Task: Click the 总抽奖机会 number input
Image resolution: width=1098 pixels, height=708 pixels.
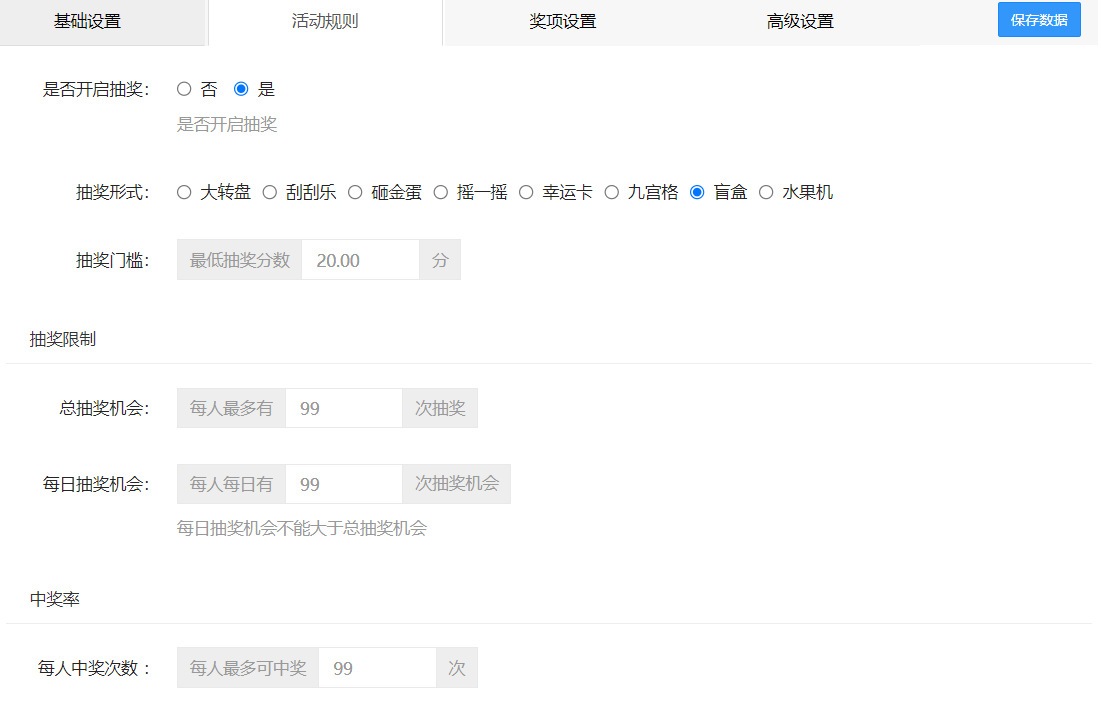Action: click(343, 408)
